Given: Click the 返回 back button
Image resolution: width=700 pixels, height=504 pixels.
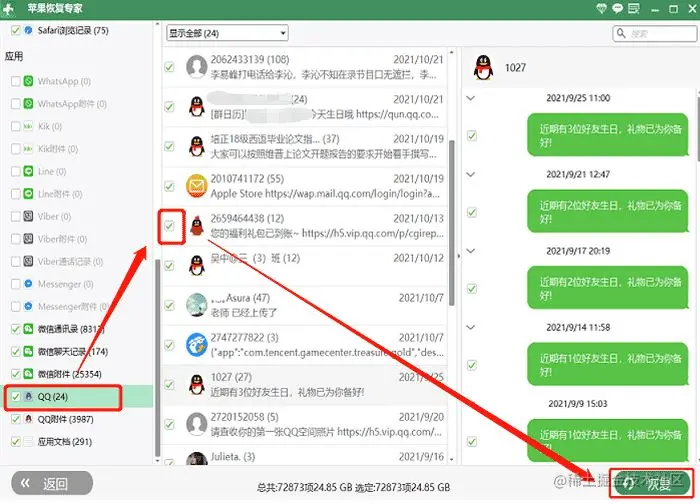Looking at the screenshot, I should click(x=52, y=483).
